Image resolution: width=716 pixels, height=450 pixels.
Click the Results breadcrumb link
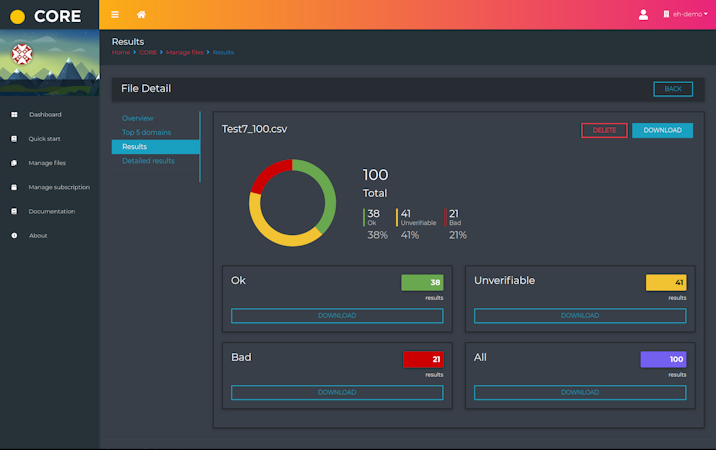coord(223,53)
